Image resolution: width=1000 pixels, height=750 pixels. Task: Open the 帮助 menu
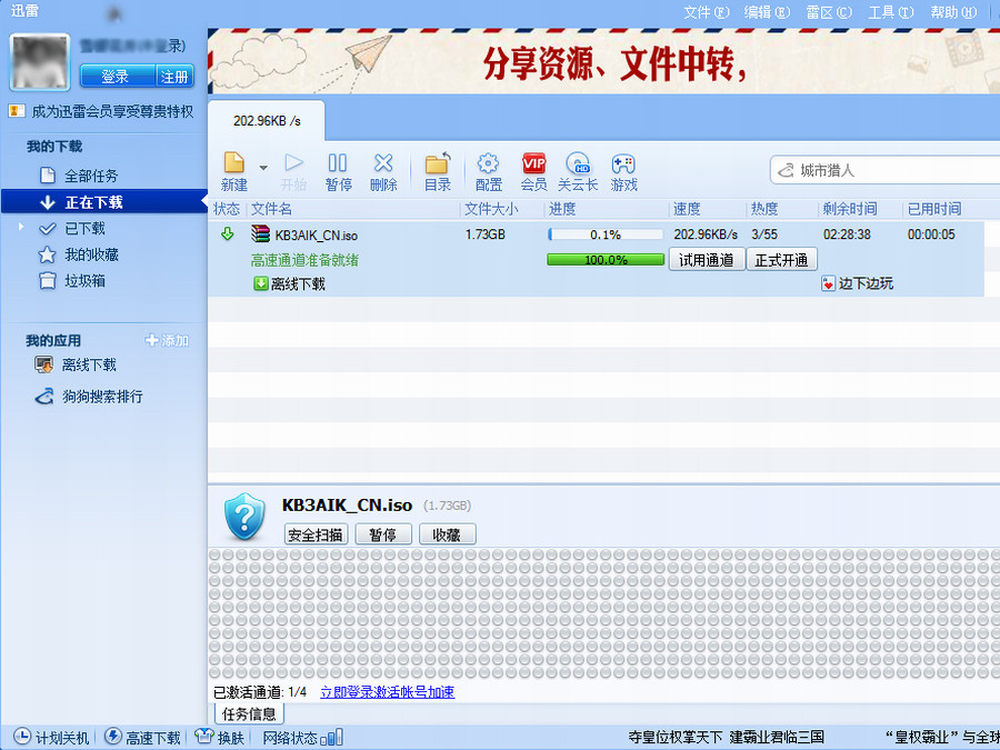953,12
